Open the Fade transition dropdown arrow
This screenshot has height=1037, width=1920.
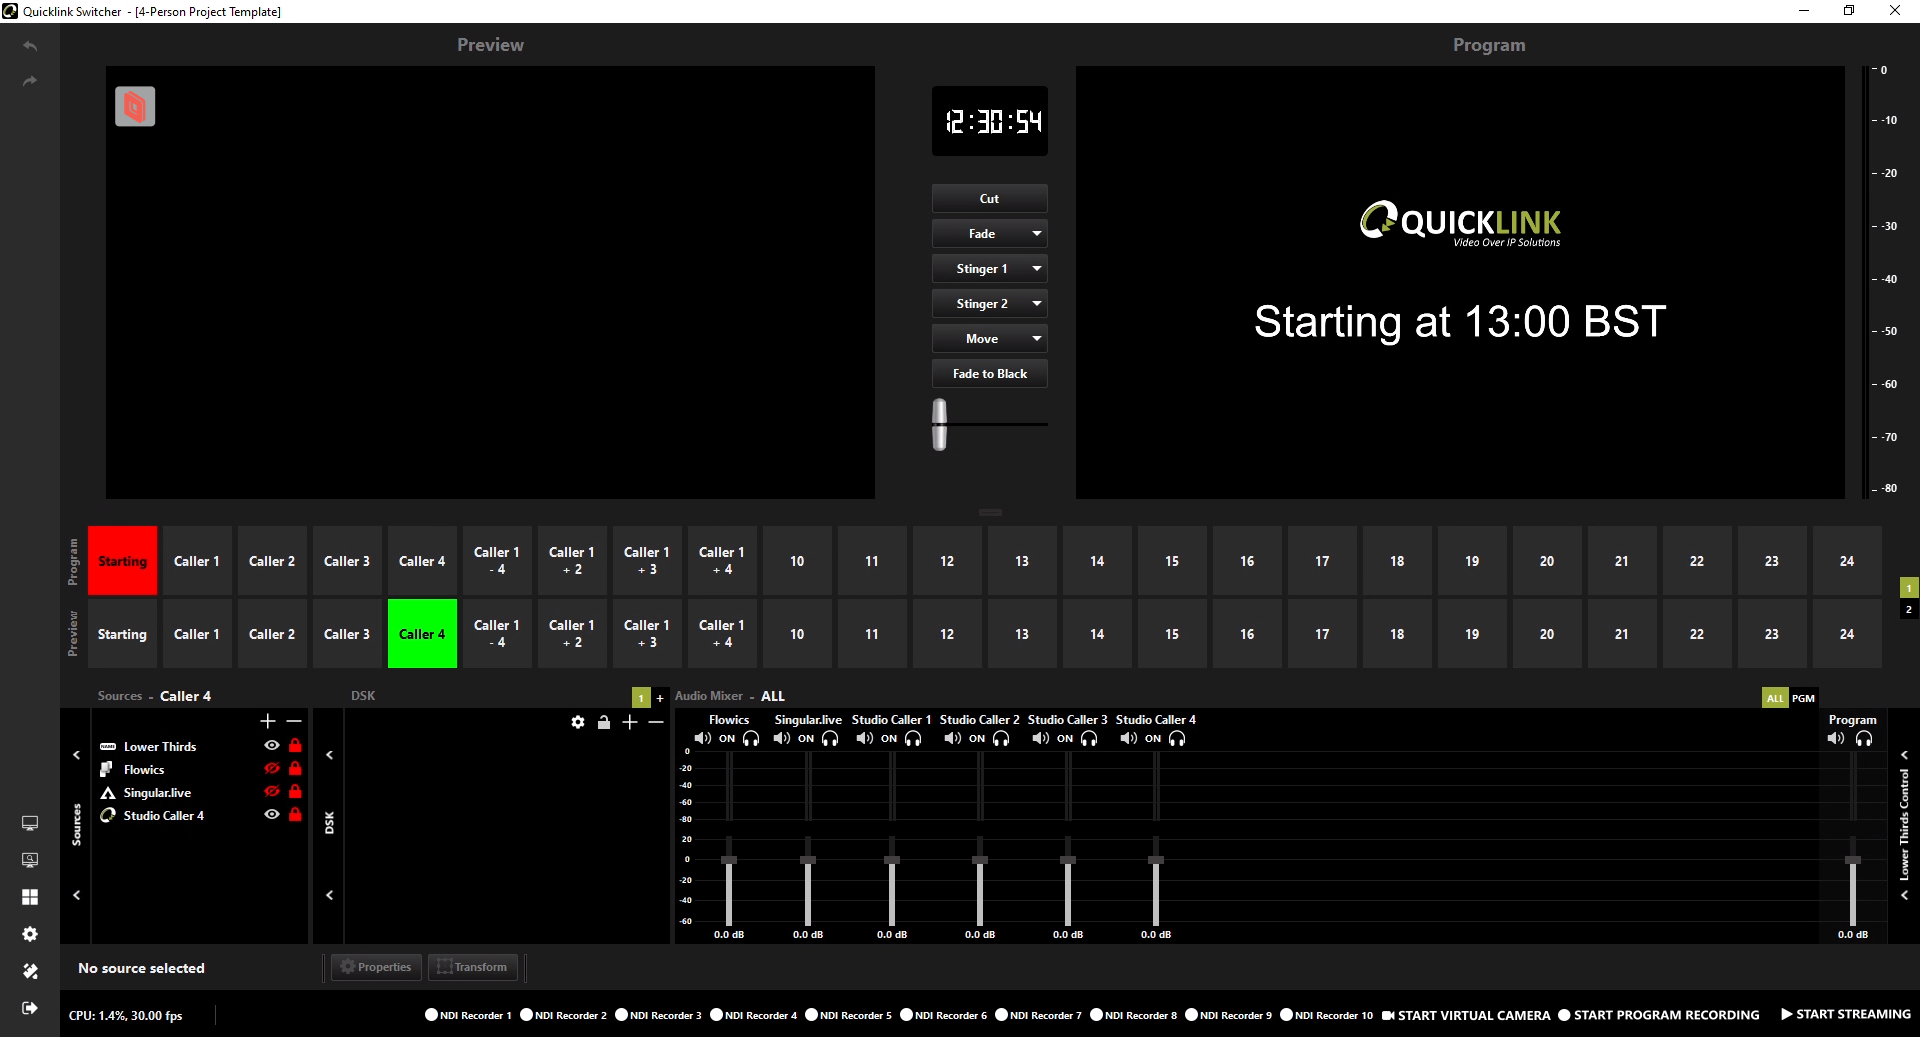[x=1037, y=234]
